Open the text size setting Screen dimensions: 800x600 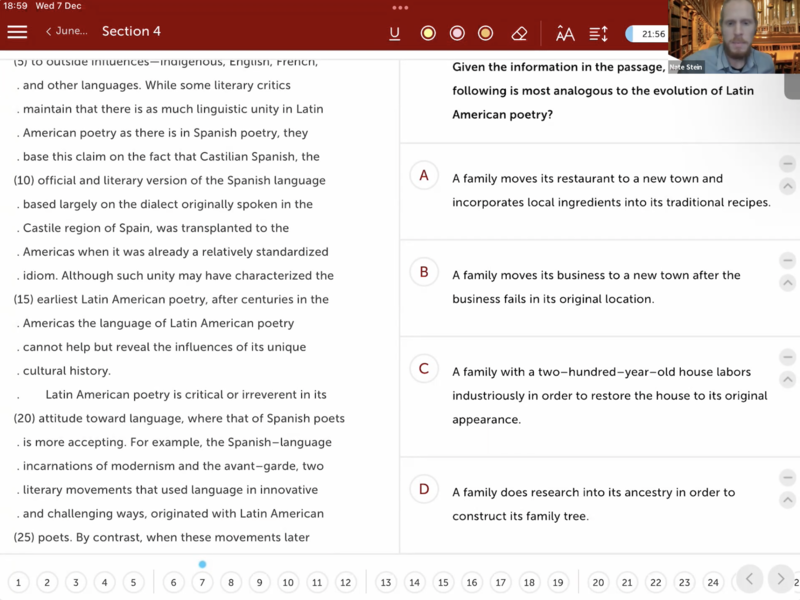point(565,33)
